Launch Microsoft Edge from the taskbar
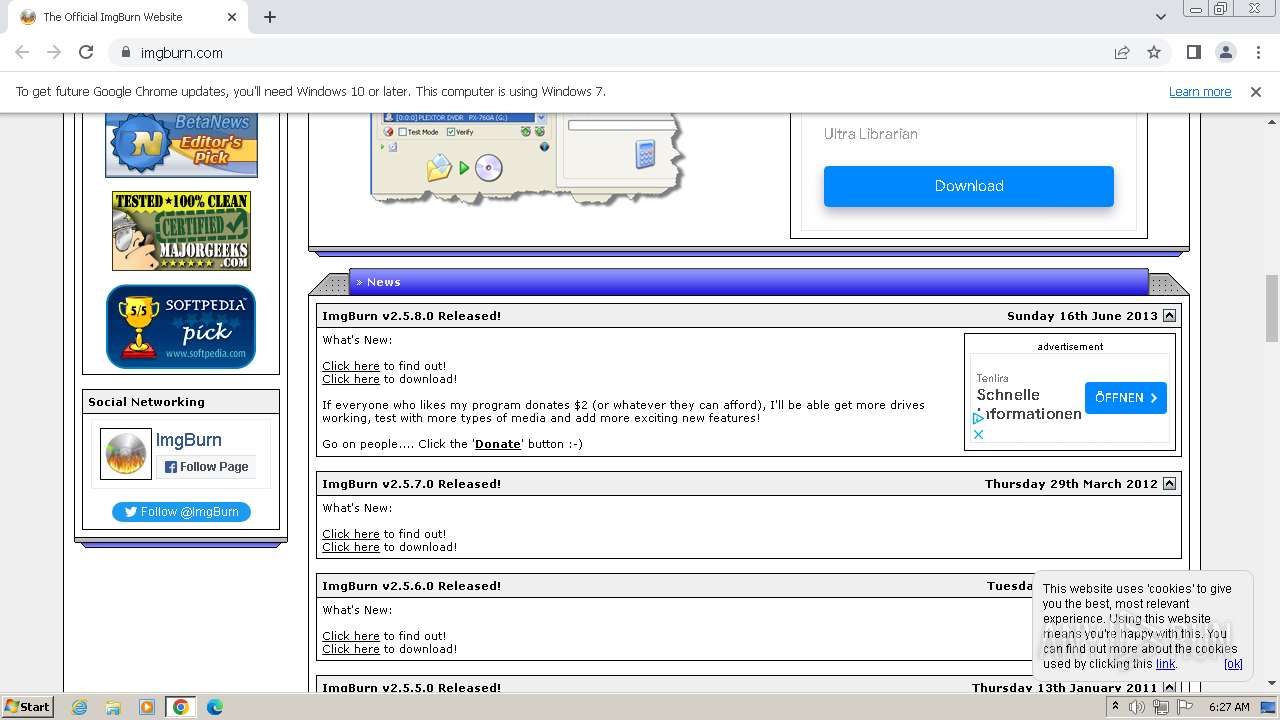Screen dimensions: 1280x720 pos(215,707)
